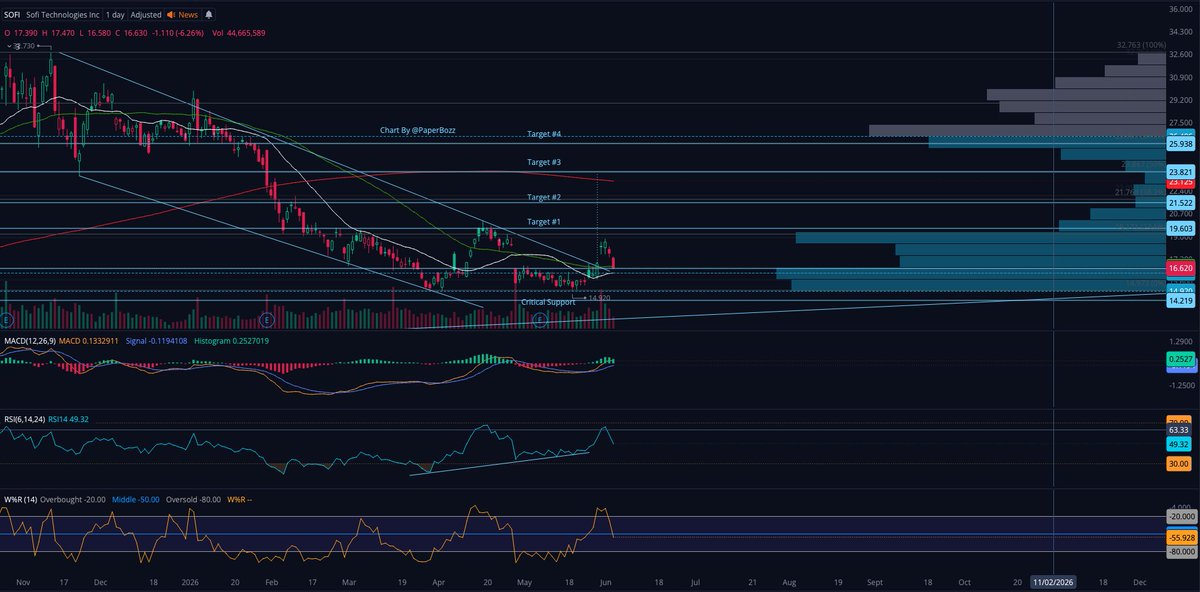Click the RSI 30.00 level tag
The image size is (1200, 592).
point(1181,463)
